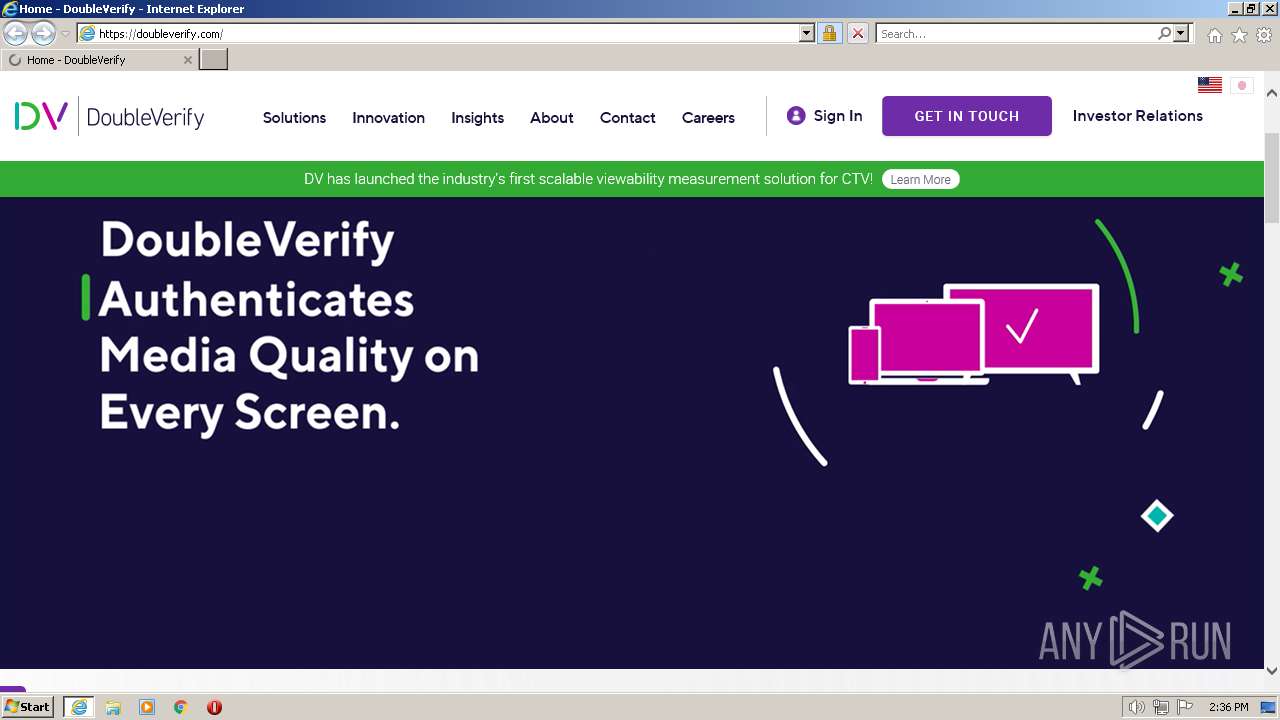1280x720 pixels.
Task: Open Chrome taskbar icon
Action: click(180, 707)
